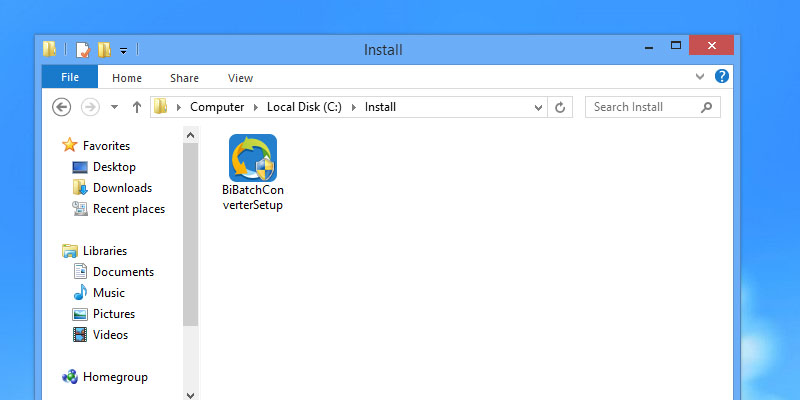Click the New Folder icon in title bar
This screenshot has width=800, height=400.
click(x=104, y=49)
